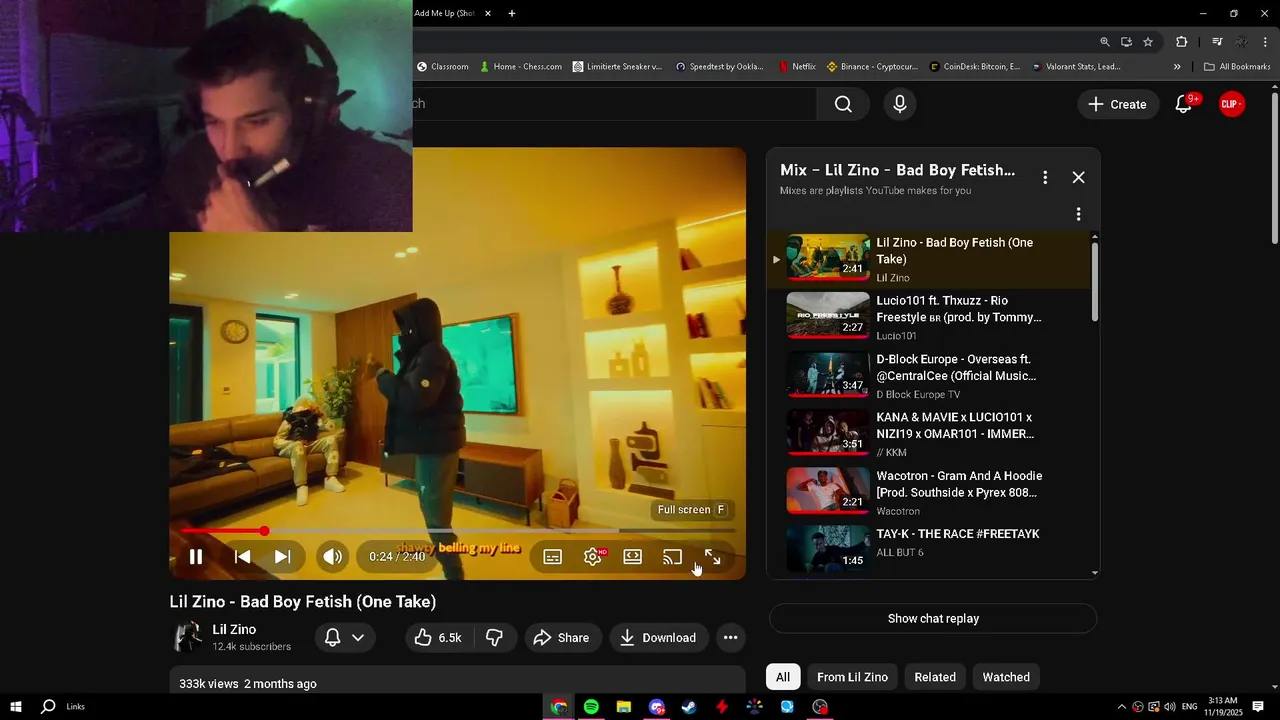The height and width of the screenshot is (720, 1280).
Task: Play TAY-K THE RACE from mix
Action: pyautogui.click(x=928, y=547)
